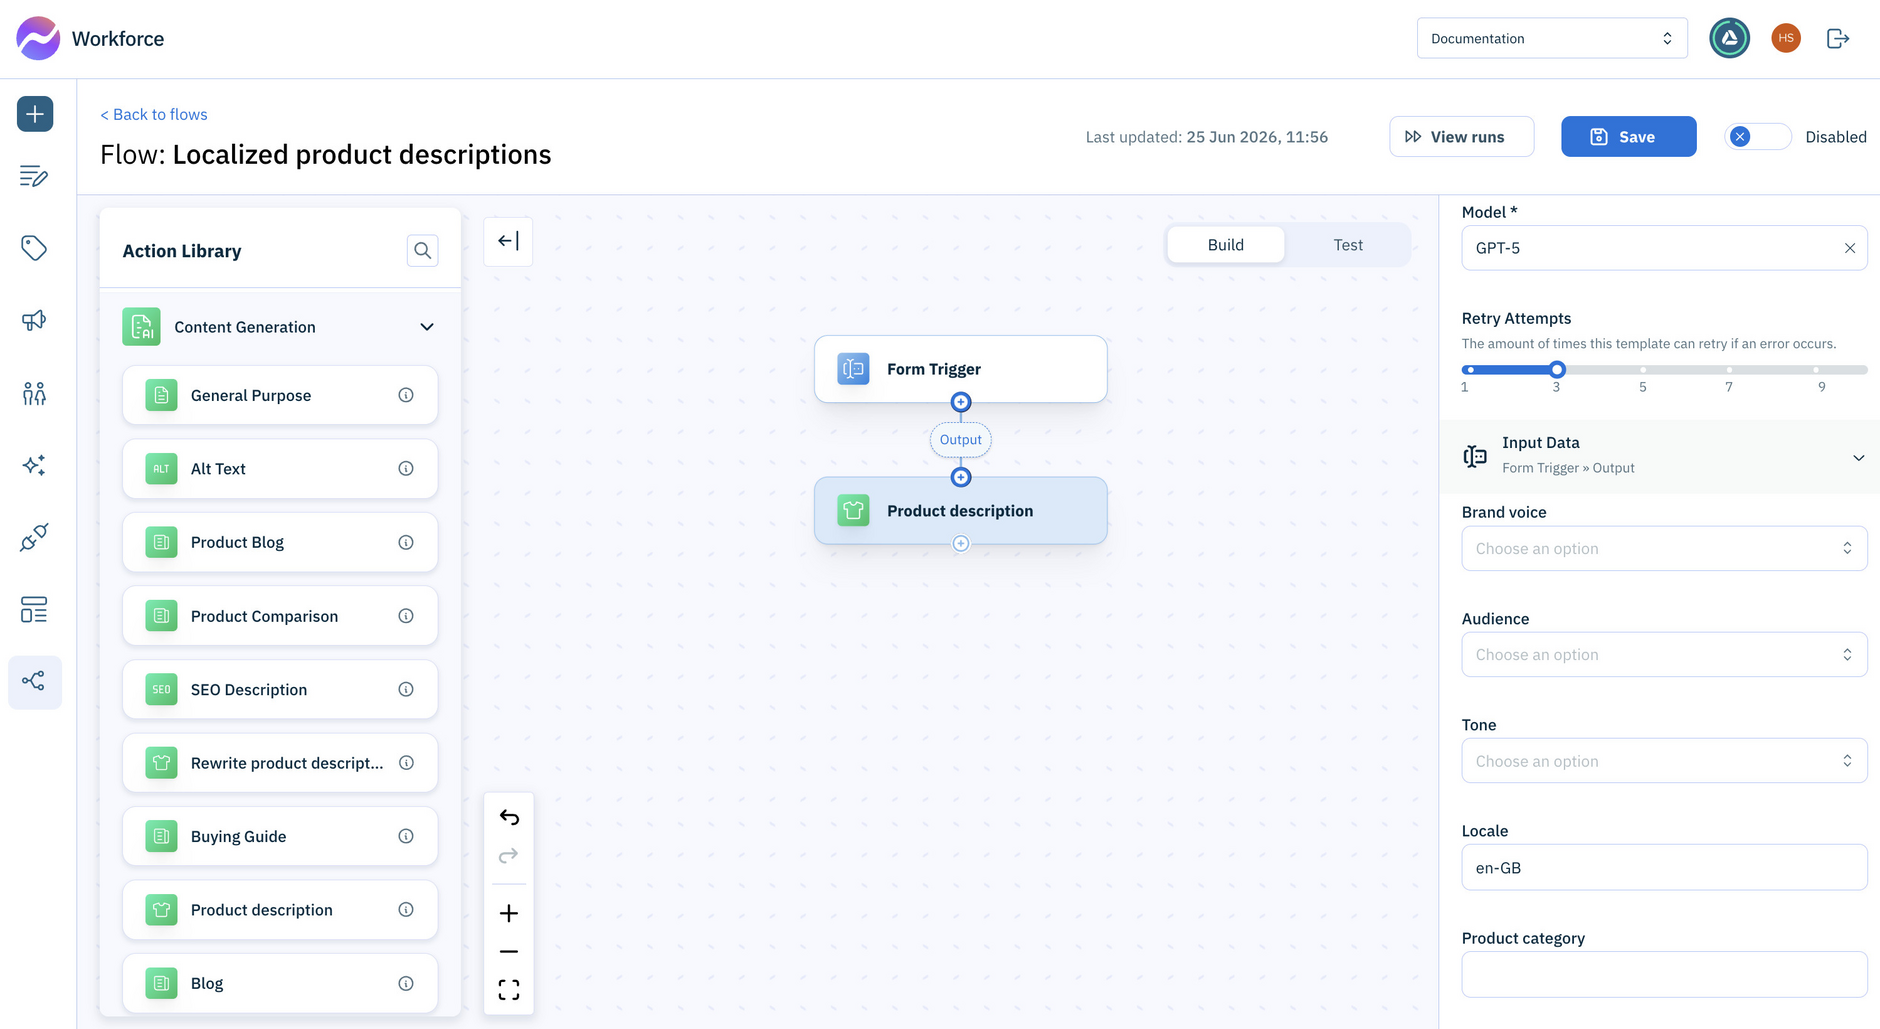Click the undo arrow on canvas toolbar
The image size is (1880, 1029).
pos(509,818)
